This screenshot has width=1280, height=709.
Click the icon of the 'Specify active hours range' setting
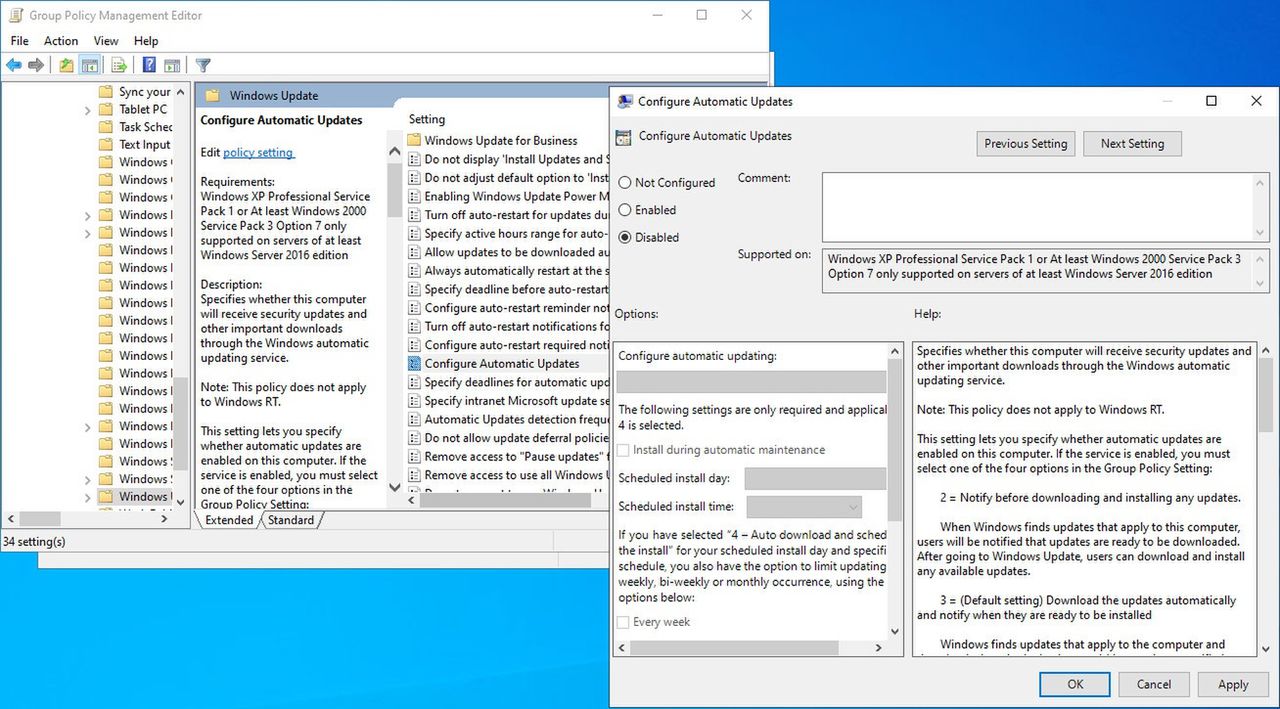pyautogui.click(x=414, y=234)
